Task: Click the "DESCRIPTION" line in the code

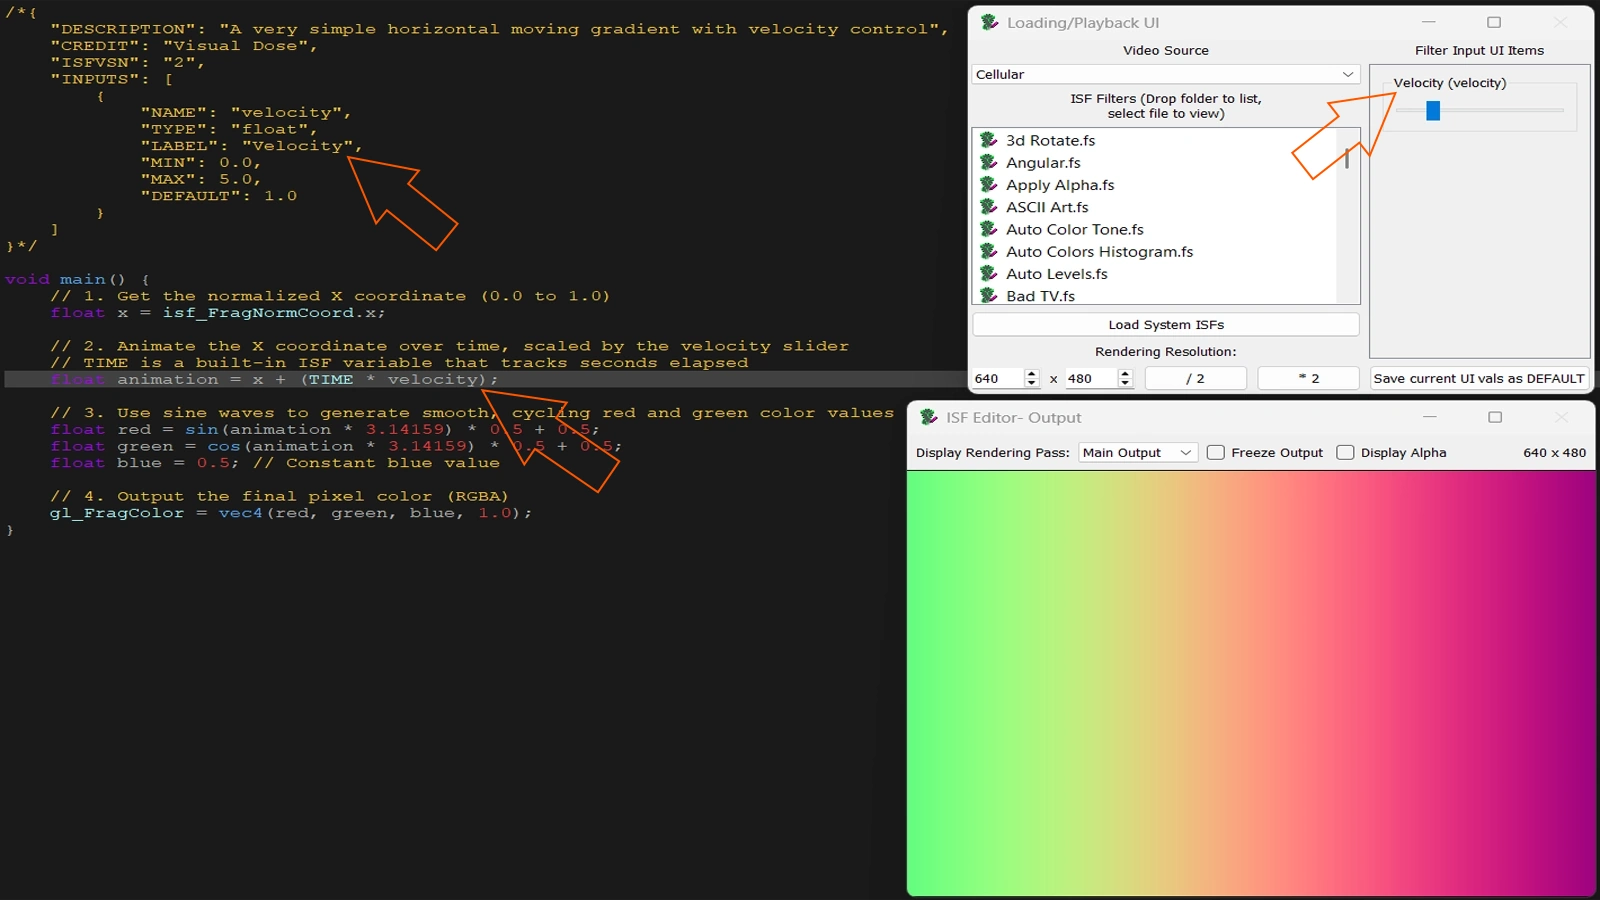Action: pos(499,29)
